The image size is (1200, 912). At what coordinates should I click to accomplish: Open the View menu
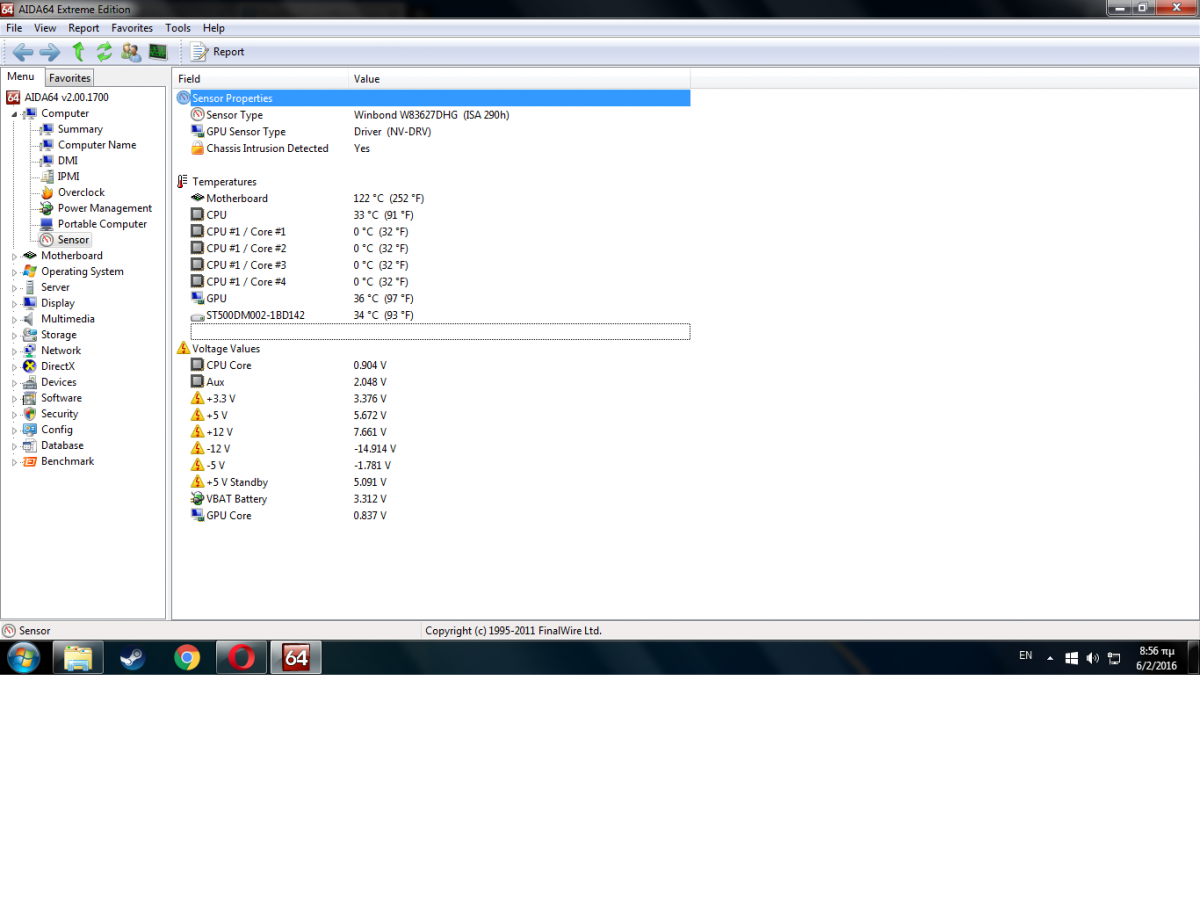(46, 28)
